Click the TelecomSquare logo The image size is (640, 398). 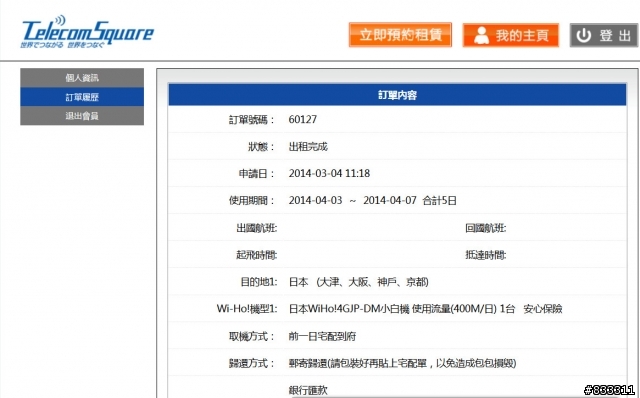pyautogui.click(x=87, y=33)
